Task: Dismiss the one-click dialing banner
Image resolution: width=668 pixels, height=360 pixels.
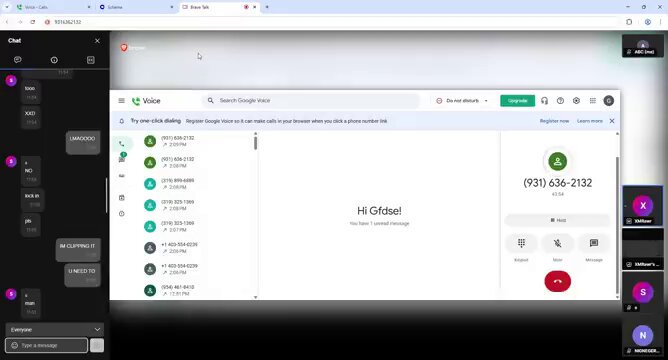Action: 612,121
